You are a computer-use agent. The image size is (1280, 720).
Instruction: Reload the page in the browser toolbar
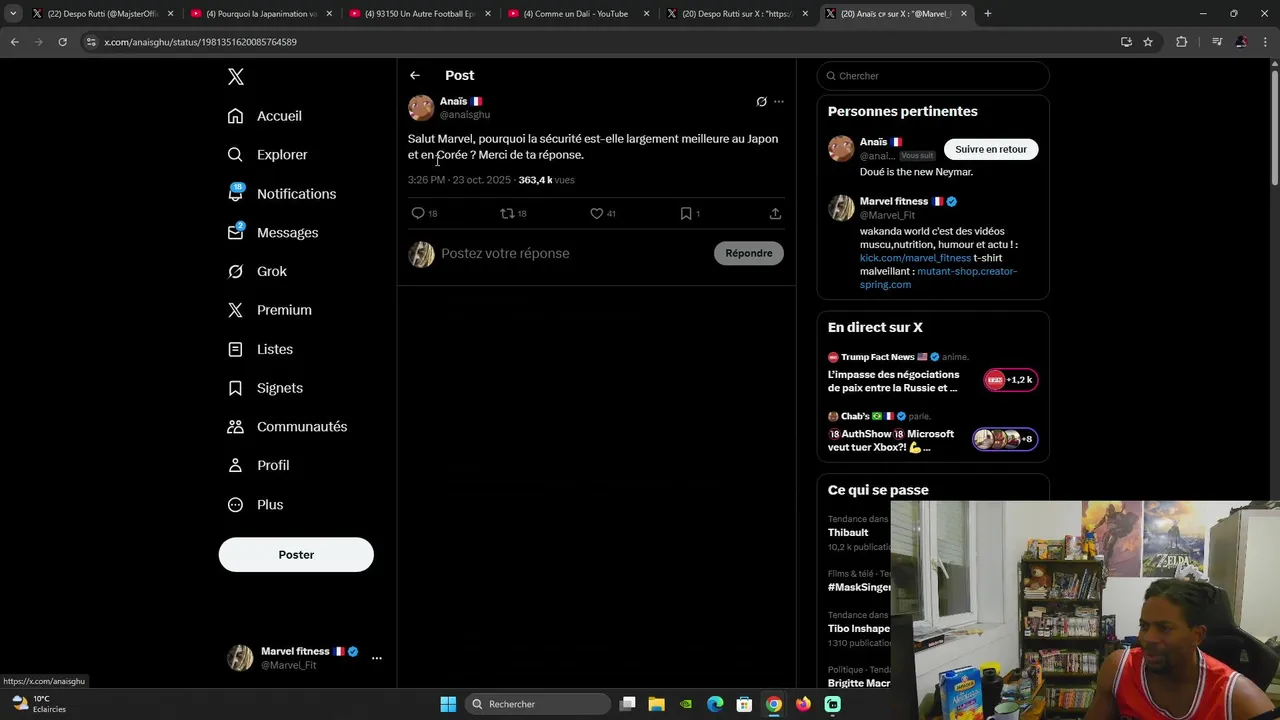(x=62, y=42)
